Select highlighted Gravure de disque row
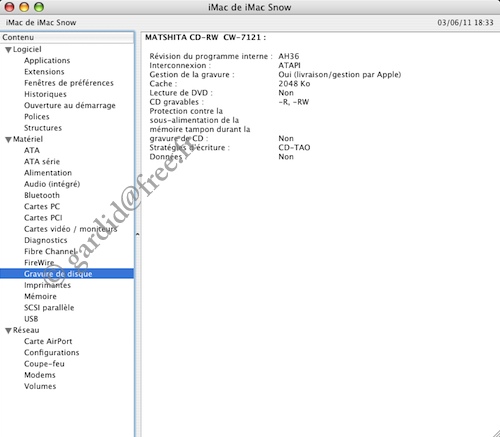Screen dimensions: 500x437 (67, 274)
